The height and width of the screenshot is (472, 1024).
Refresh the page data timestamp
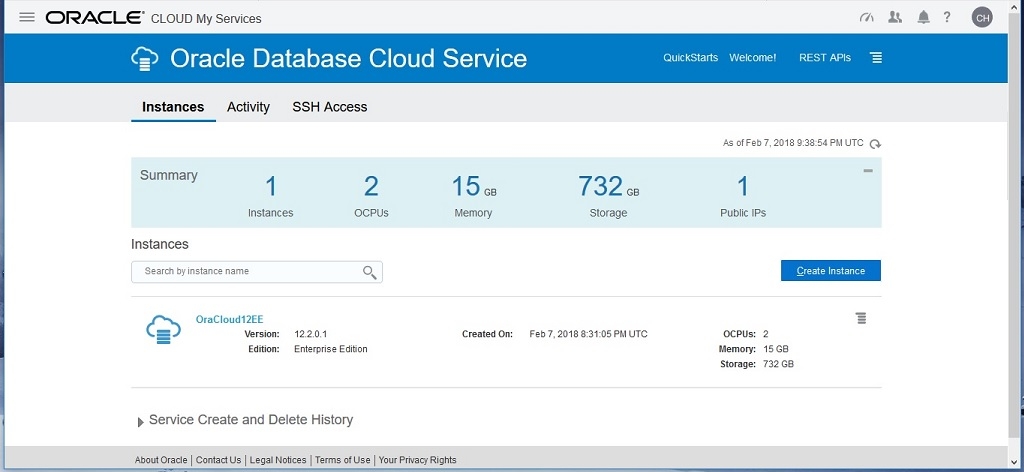pos(876,144)
